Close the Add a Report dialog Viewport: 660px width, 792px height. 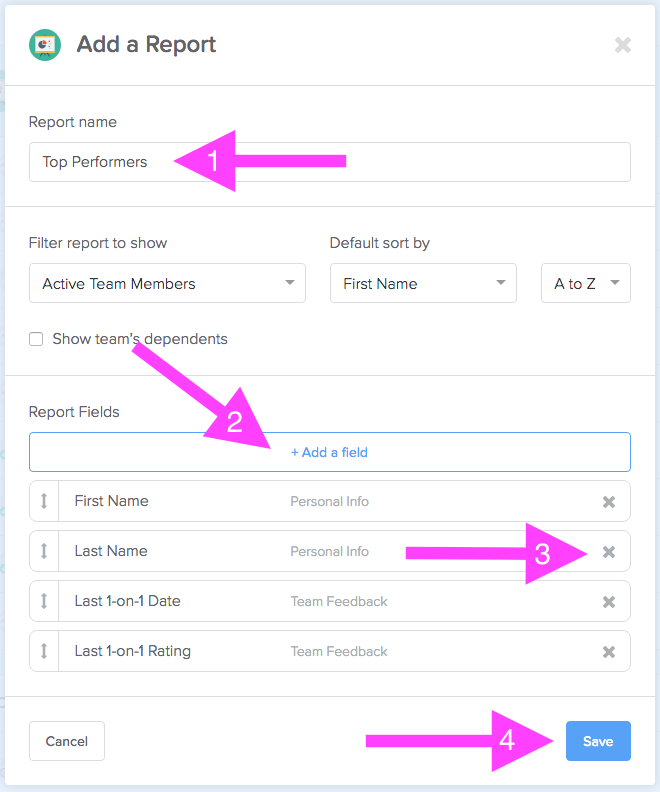pyautogui.click(x=623, y=45)
